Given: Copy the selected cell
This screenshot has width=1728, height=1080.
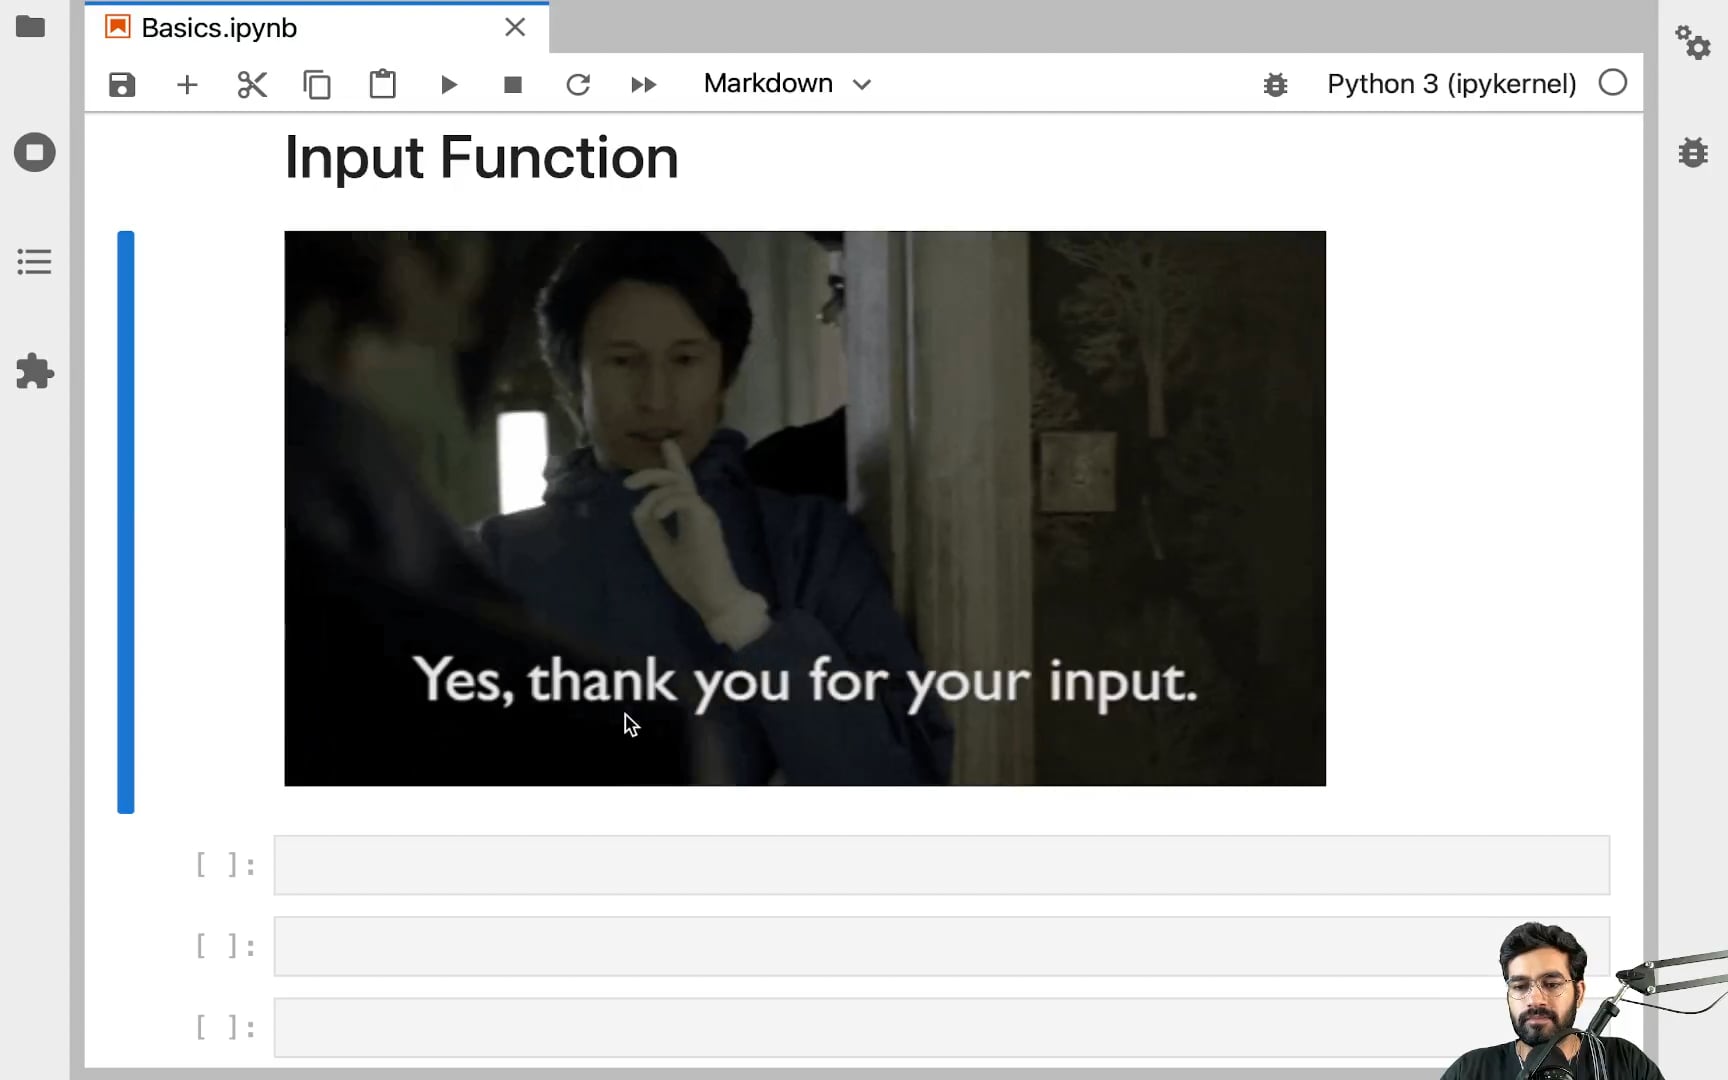Looking at the screenshot, I should 317,85.
